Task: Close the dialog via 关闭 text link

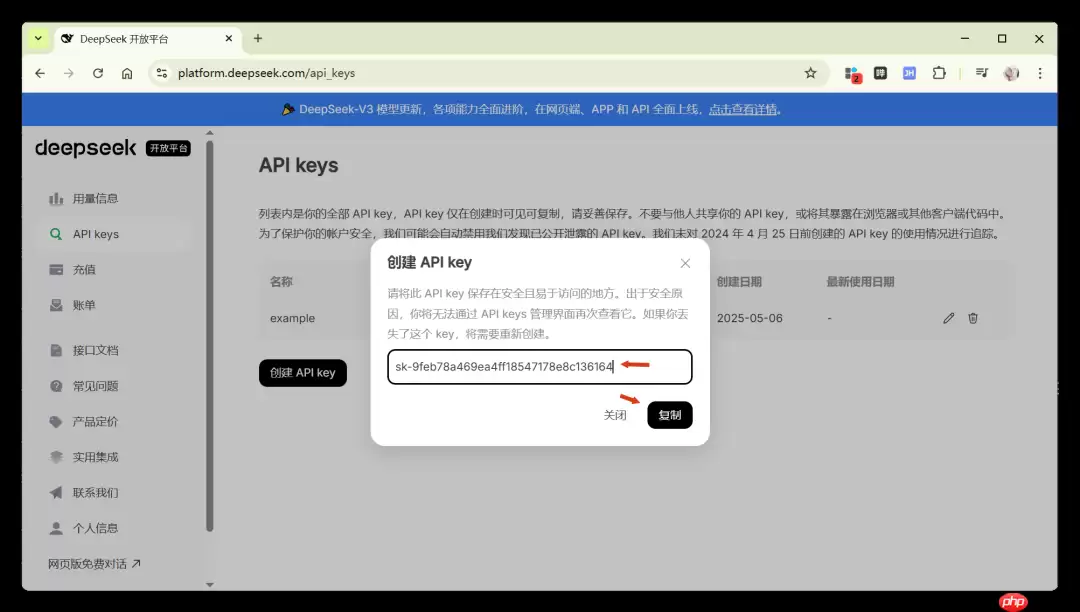Action: 616,414
